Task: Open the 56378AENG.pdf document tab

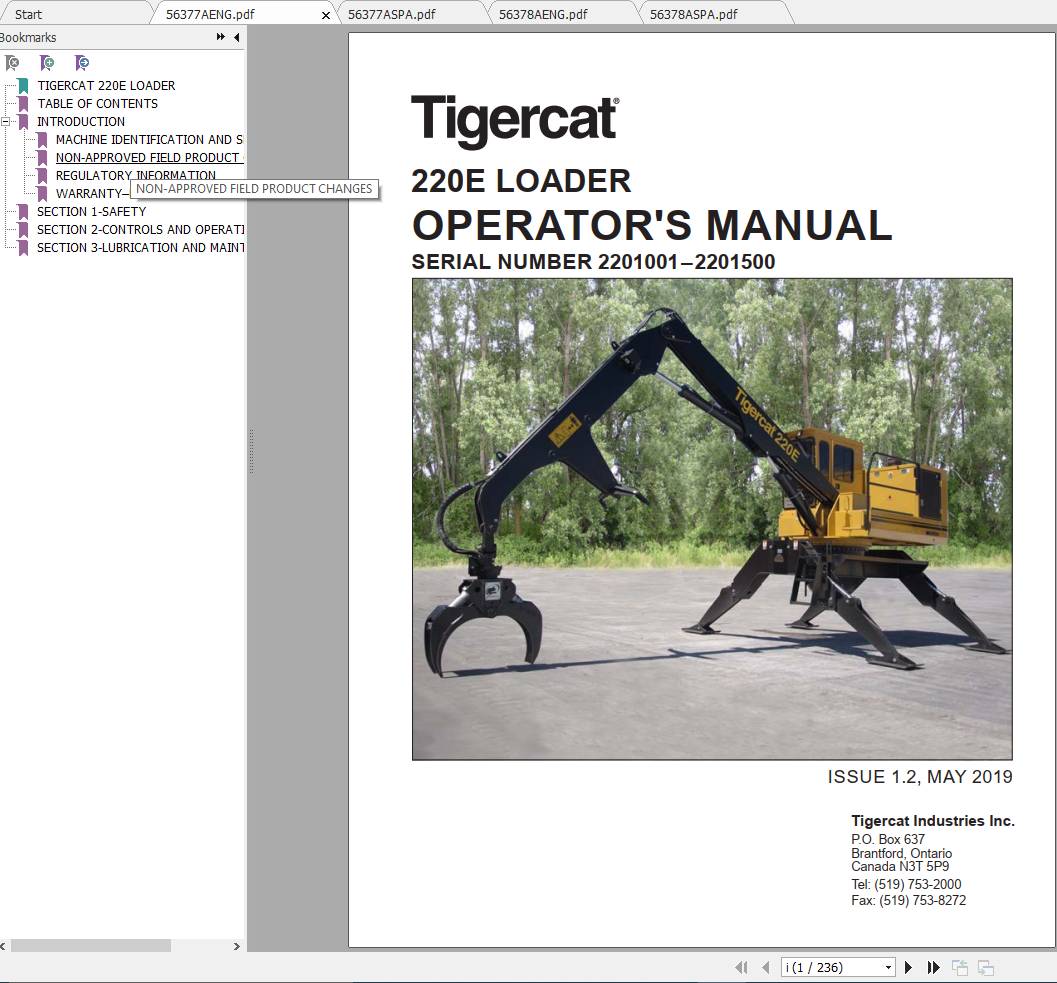Action: tap(545, 14)
